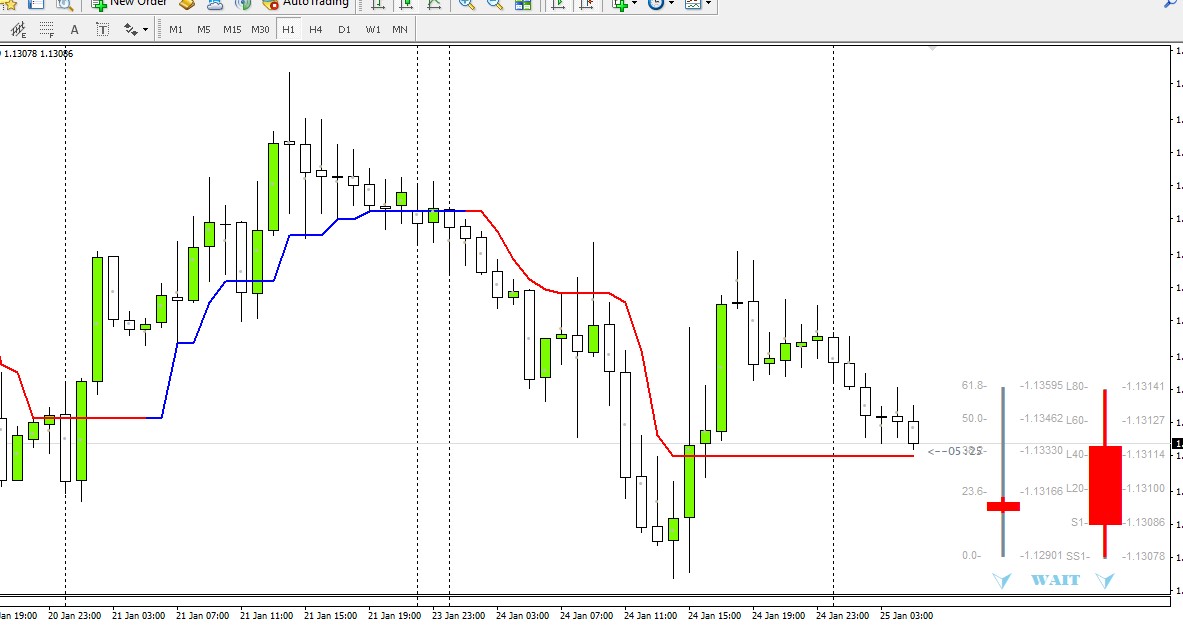Switch to M15 timeframe
1183x625 pixels.
click(x=232, y=29)
